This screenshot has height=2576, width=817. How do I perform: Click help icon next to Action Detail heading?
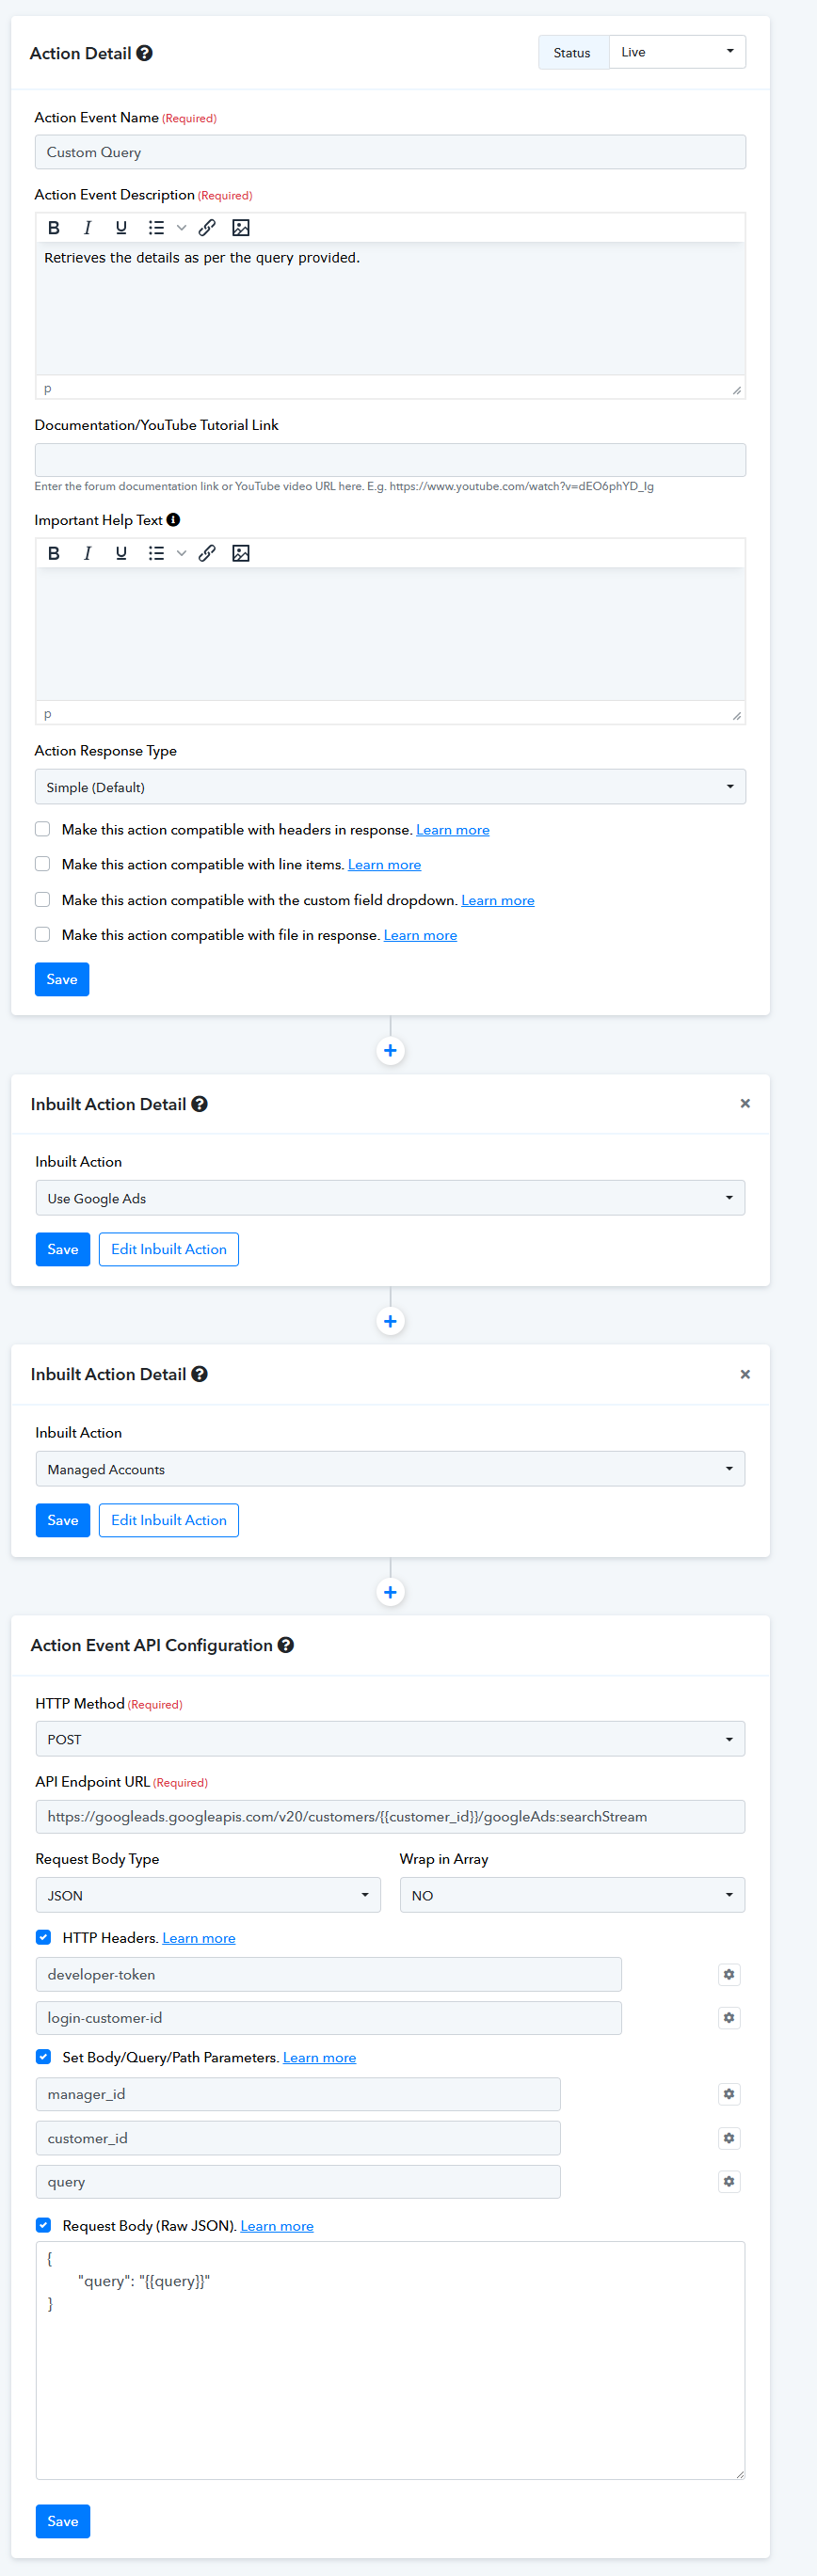click(145, 53)
